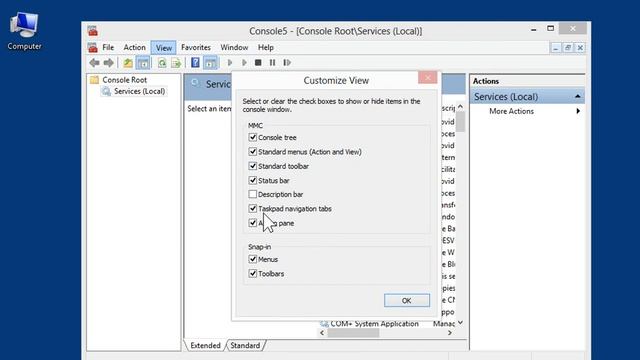Expand the More Actions submenu arrow
The height and width of the screenshot is (360, 640).
pyautogui.click(x=578, y=111)
